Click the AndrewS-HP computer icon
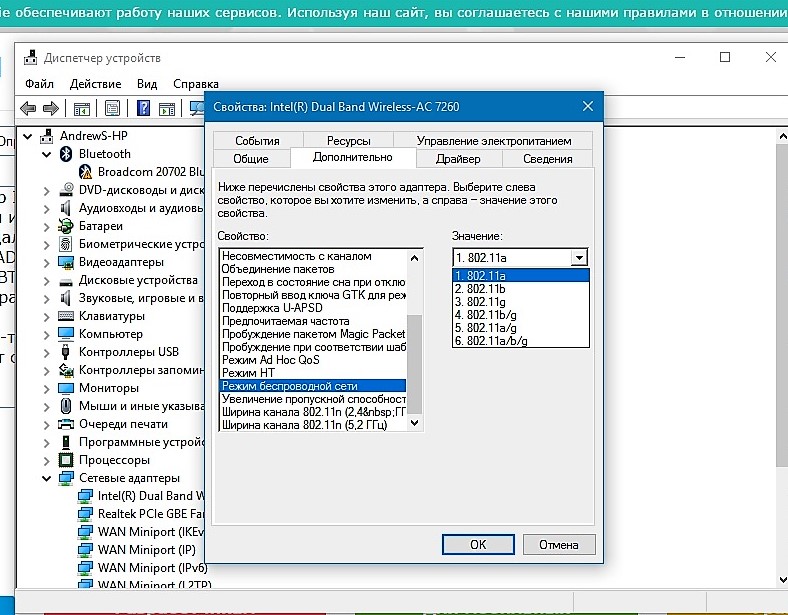This screenshot has width=788, height=615. point(47,136)
